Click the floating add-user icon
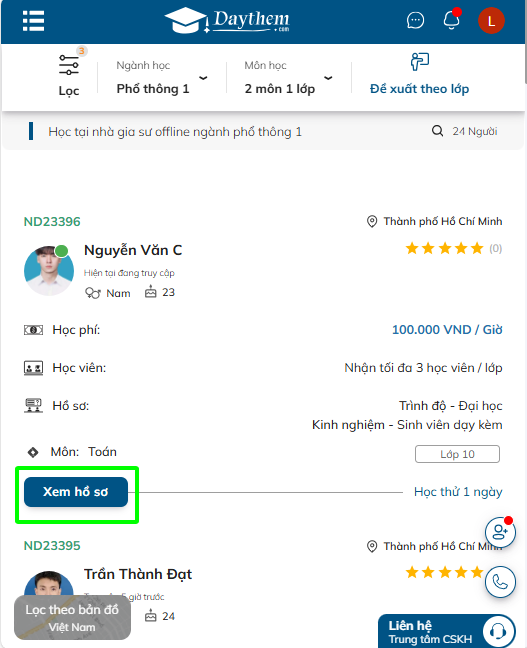This screenshot has width=527, height=648. pos(500,532)
